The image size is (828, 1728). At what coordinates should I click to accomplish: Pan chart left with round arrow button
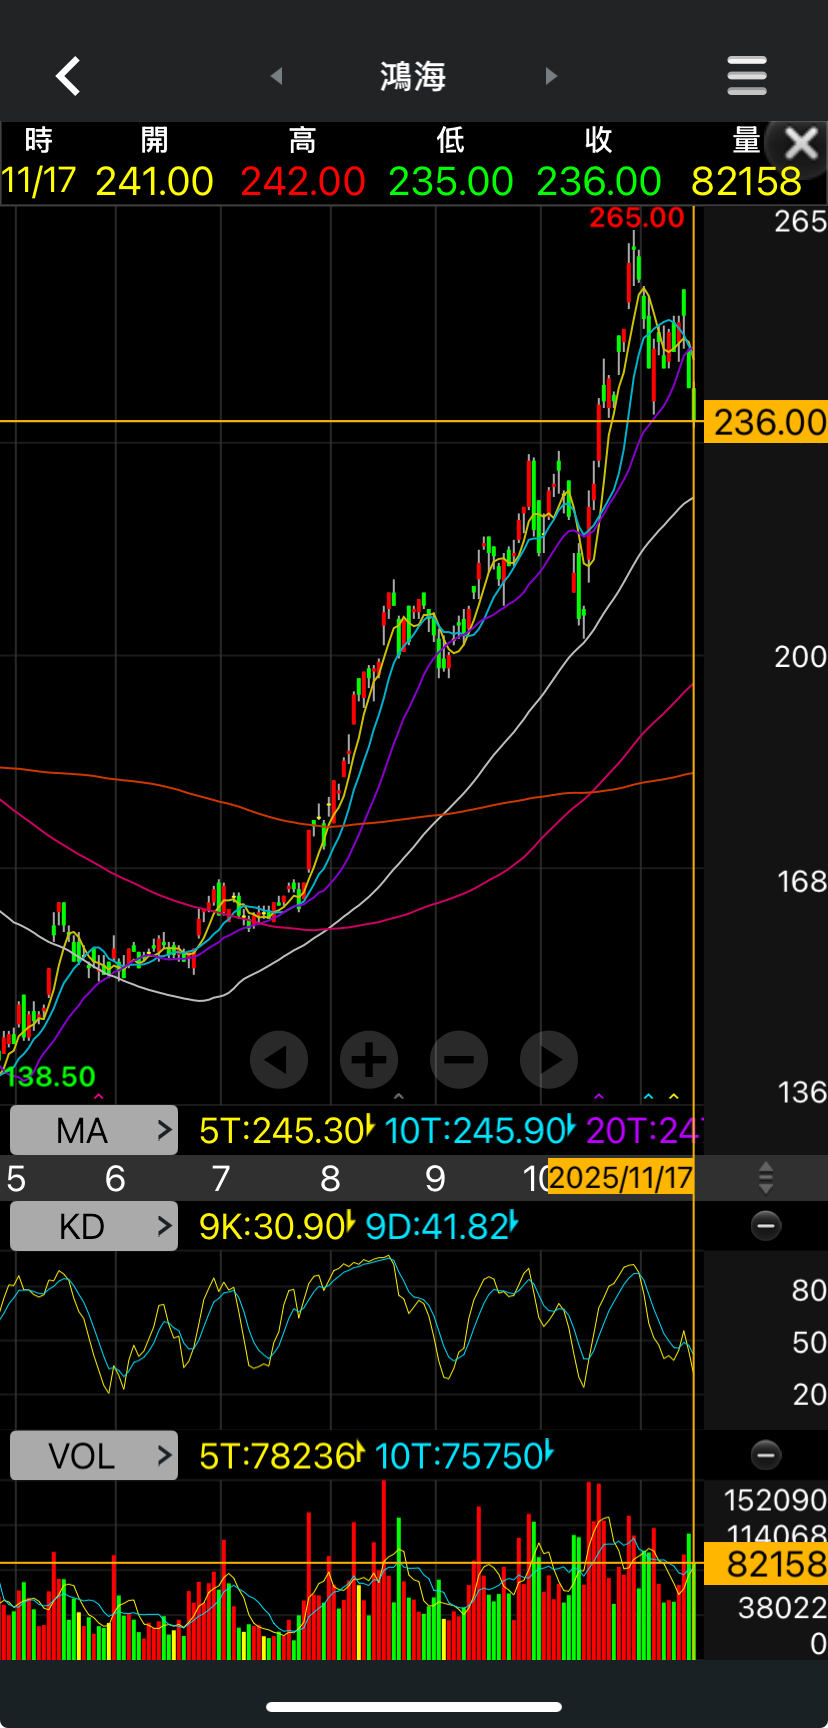[279, 1059]
